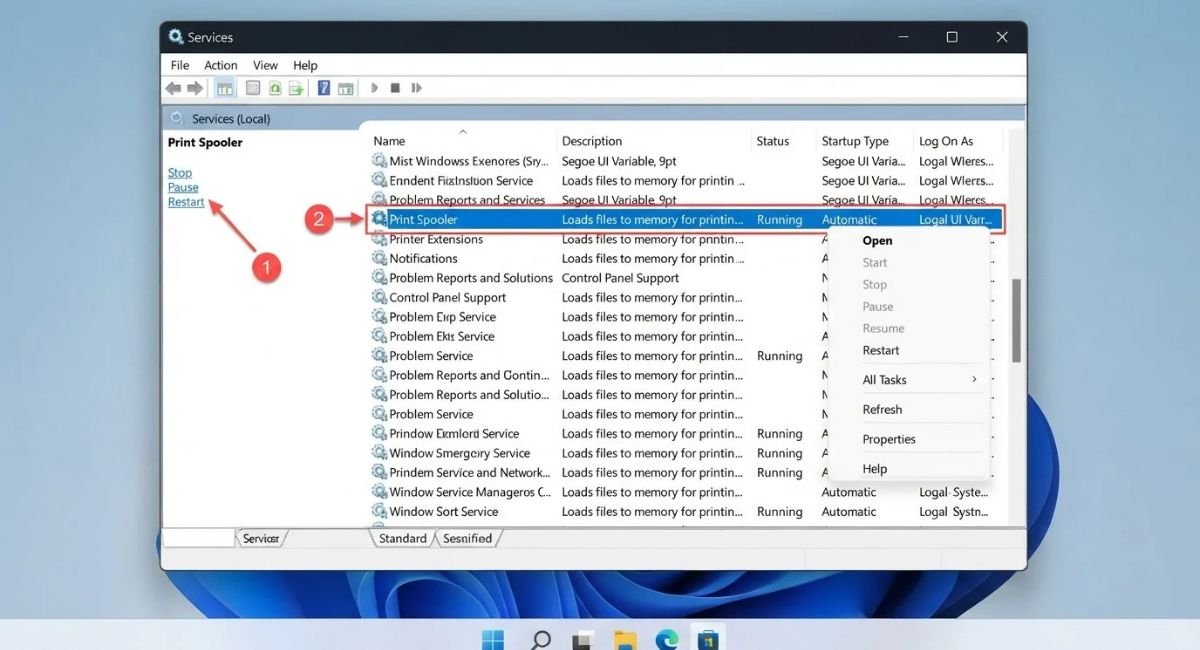The width and height of the screenshot is (1200, 650).
Task: Click the gear icon beside Printer Extensions
Action: tap(380, 239)
